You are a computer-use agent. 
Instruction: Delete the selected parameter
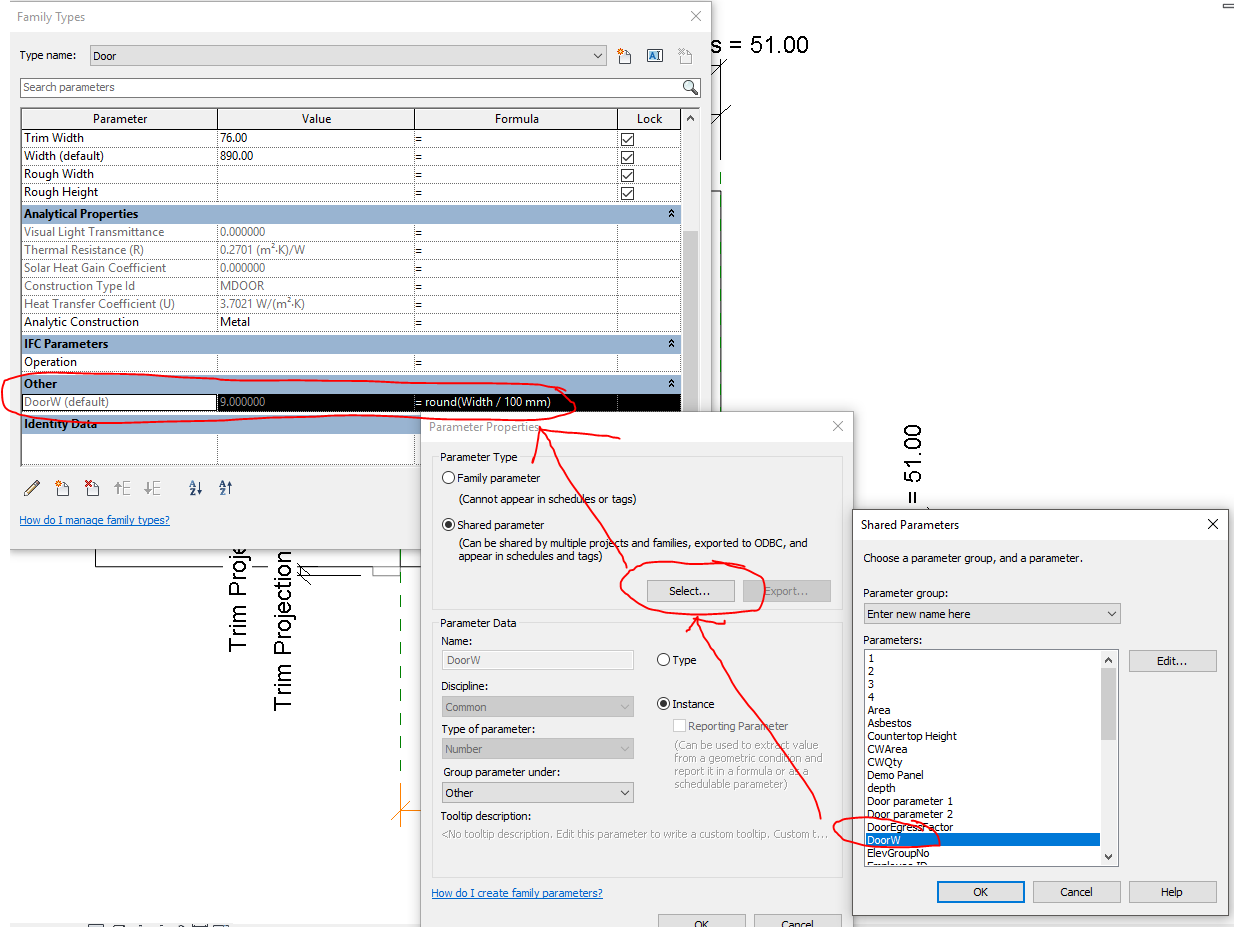[x=92, y=488]
